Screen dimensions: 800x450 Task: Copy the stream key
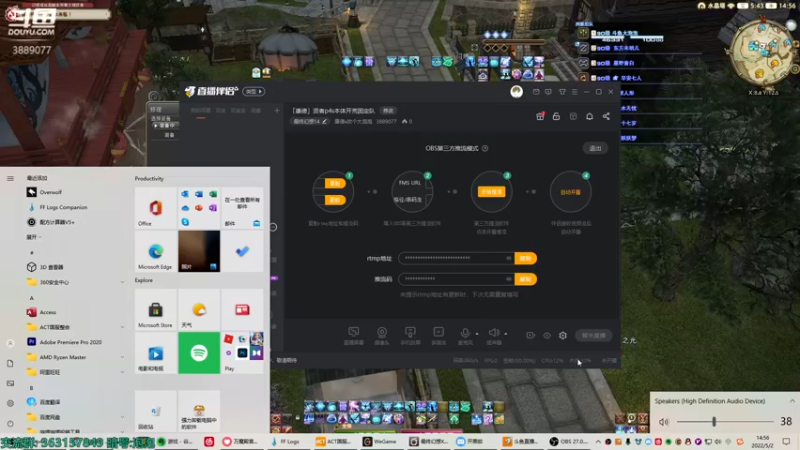click(x=526, y=279)
